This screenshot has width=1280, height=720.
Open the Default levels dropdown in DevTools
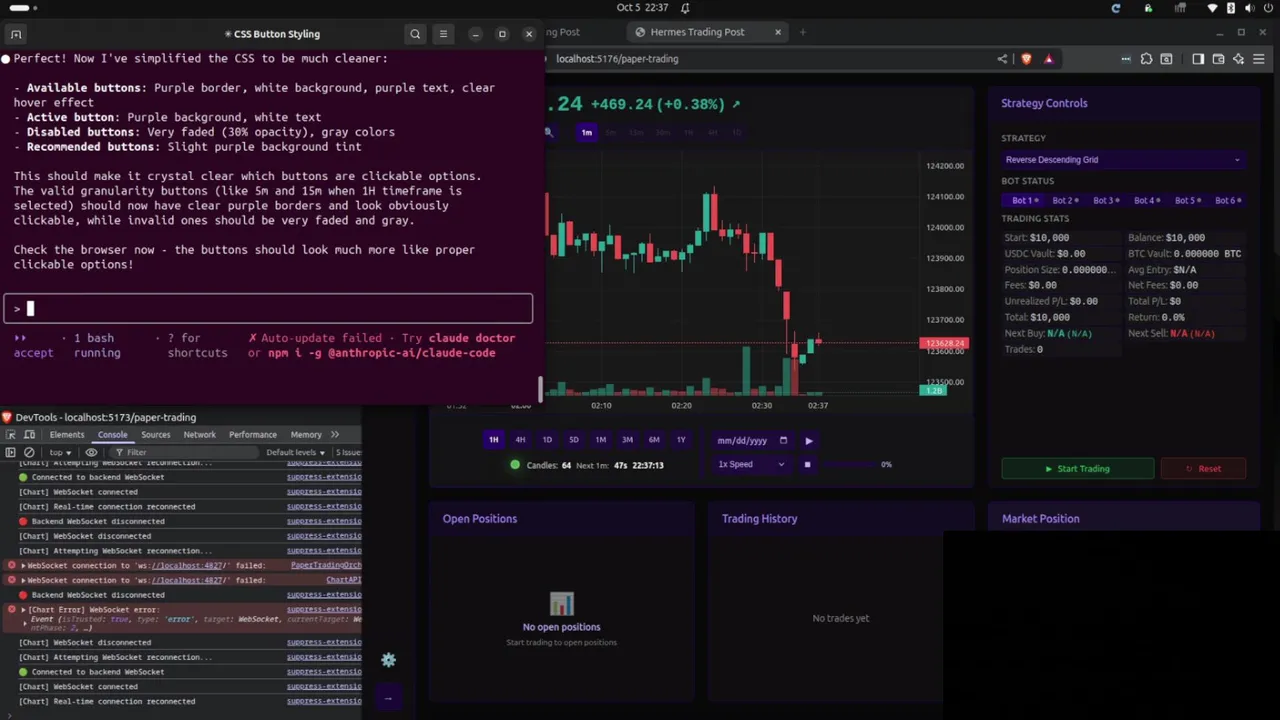[295, 452]
